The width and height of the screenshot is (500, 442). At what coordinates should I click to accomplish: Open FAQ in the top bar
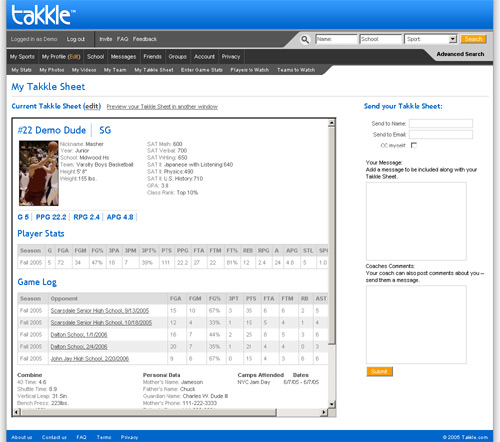[122, 39]
